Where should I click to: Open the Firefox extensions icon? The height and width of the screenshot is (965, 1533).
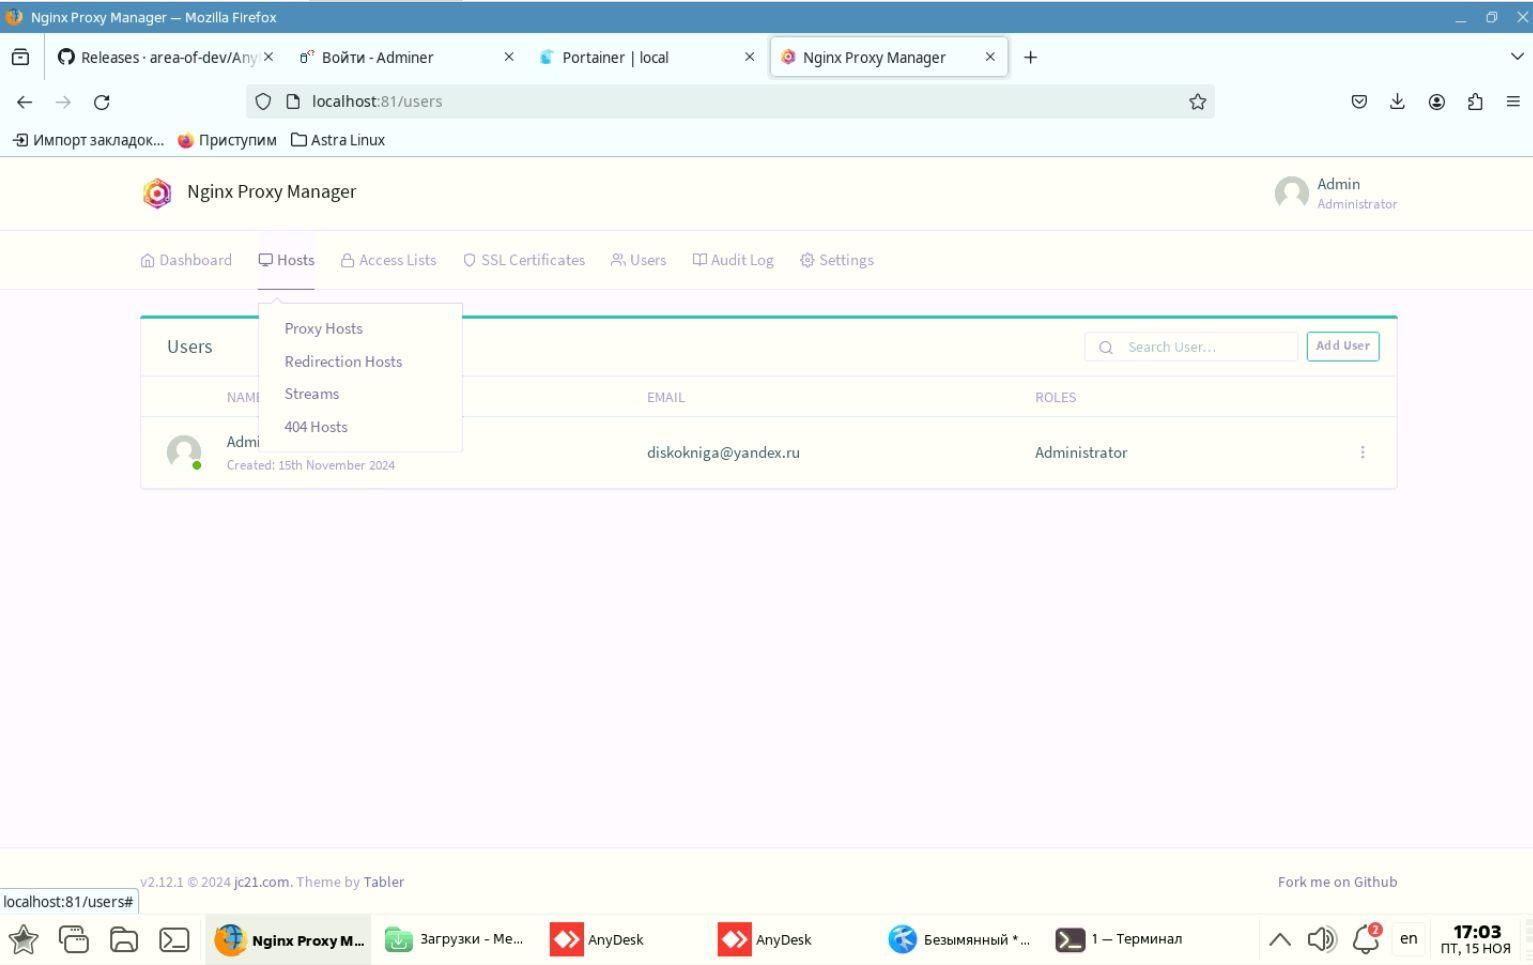point(1475,102)
